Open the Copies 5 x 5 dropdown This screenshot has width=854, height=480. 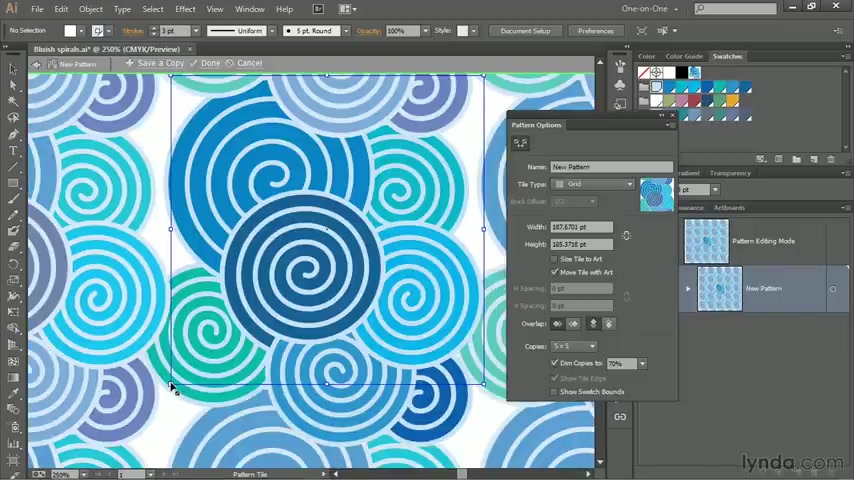coord(574,346)
